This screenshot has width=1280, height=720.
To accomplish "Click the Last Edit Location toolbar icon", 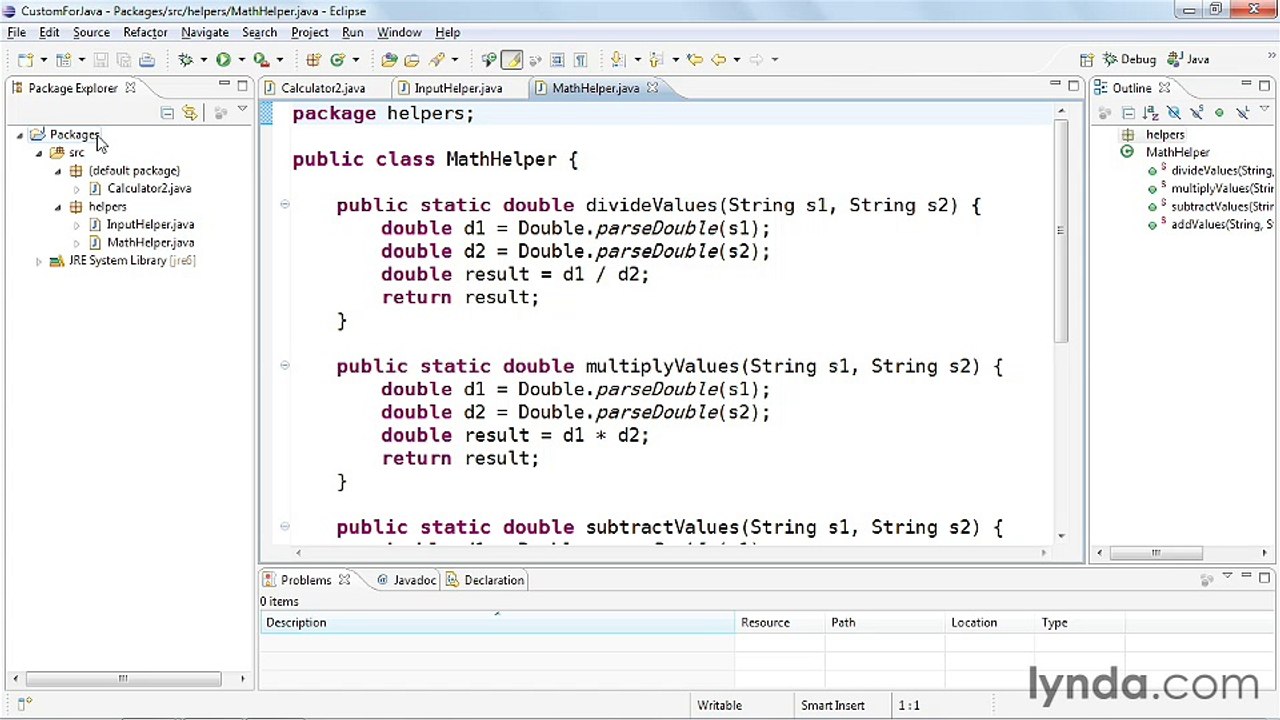I will click(x=694, y=60).
